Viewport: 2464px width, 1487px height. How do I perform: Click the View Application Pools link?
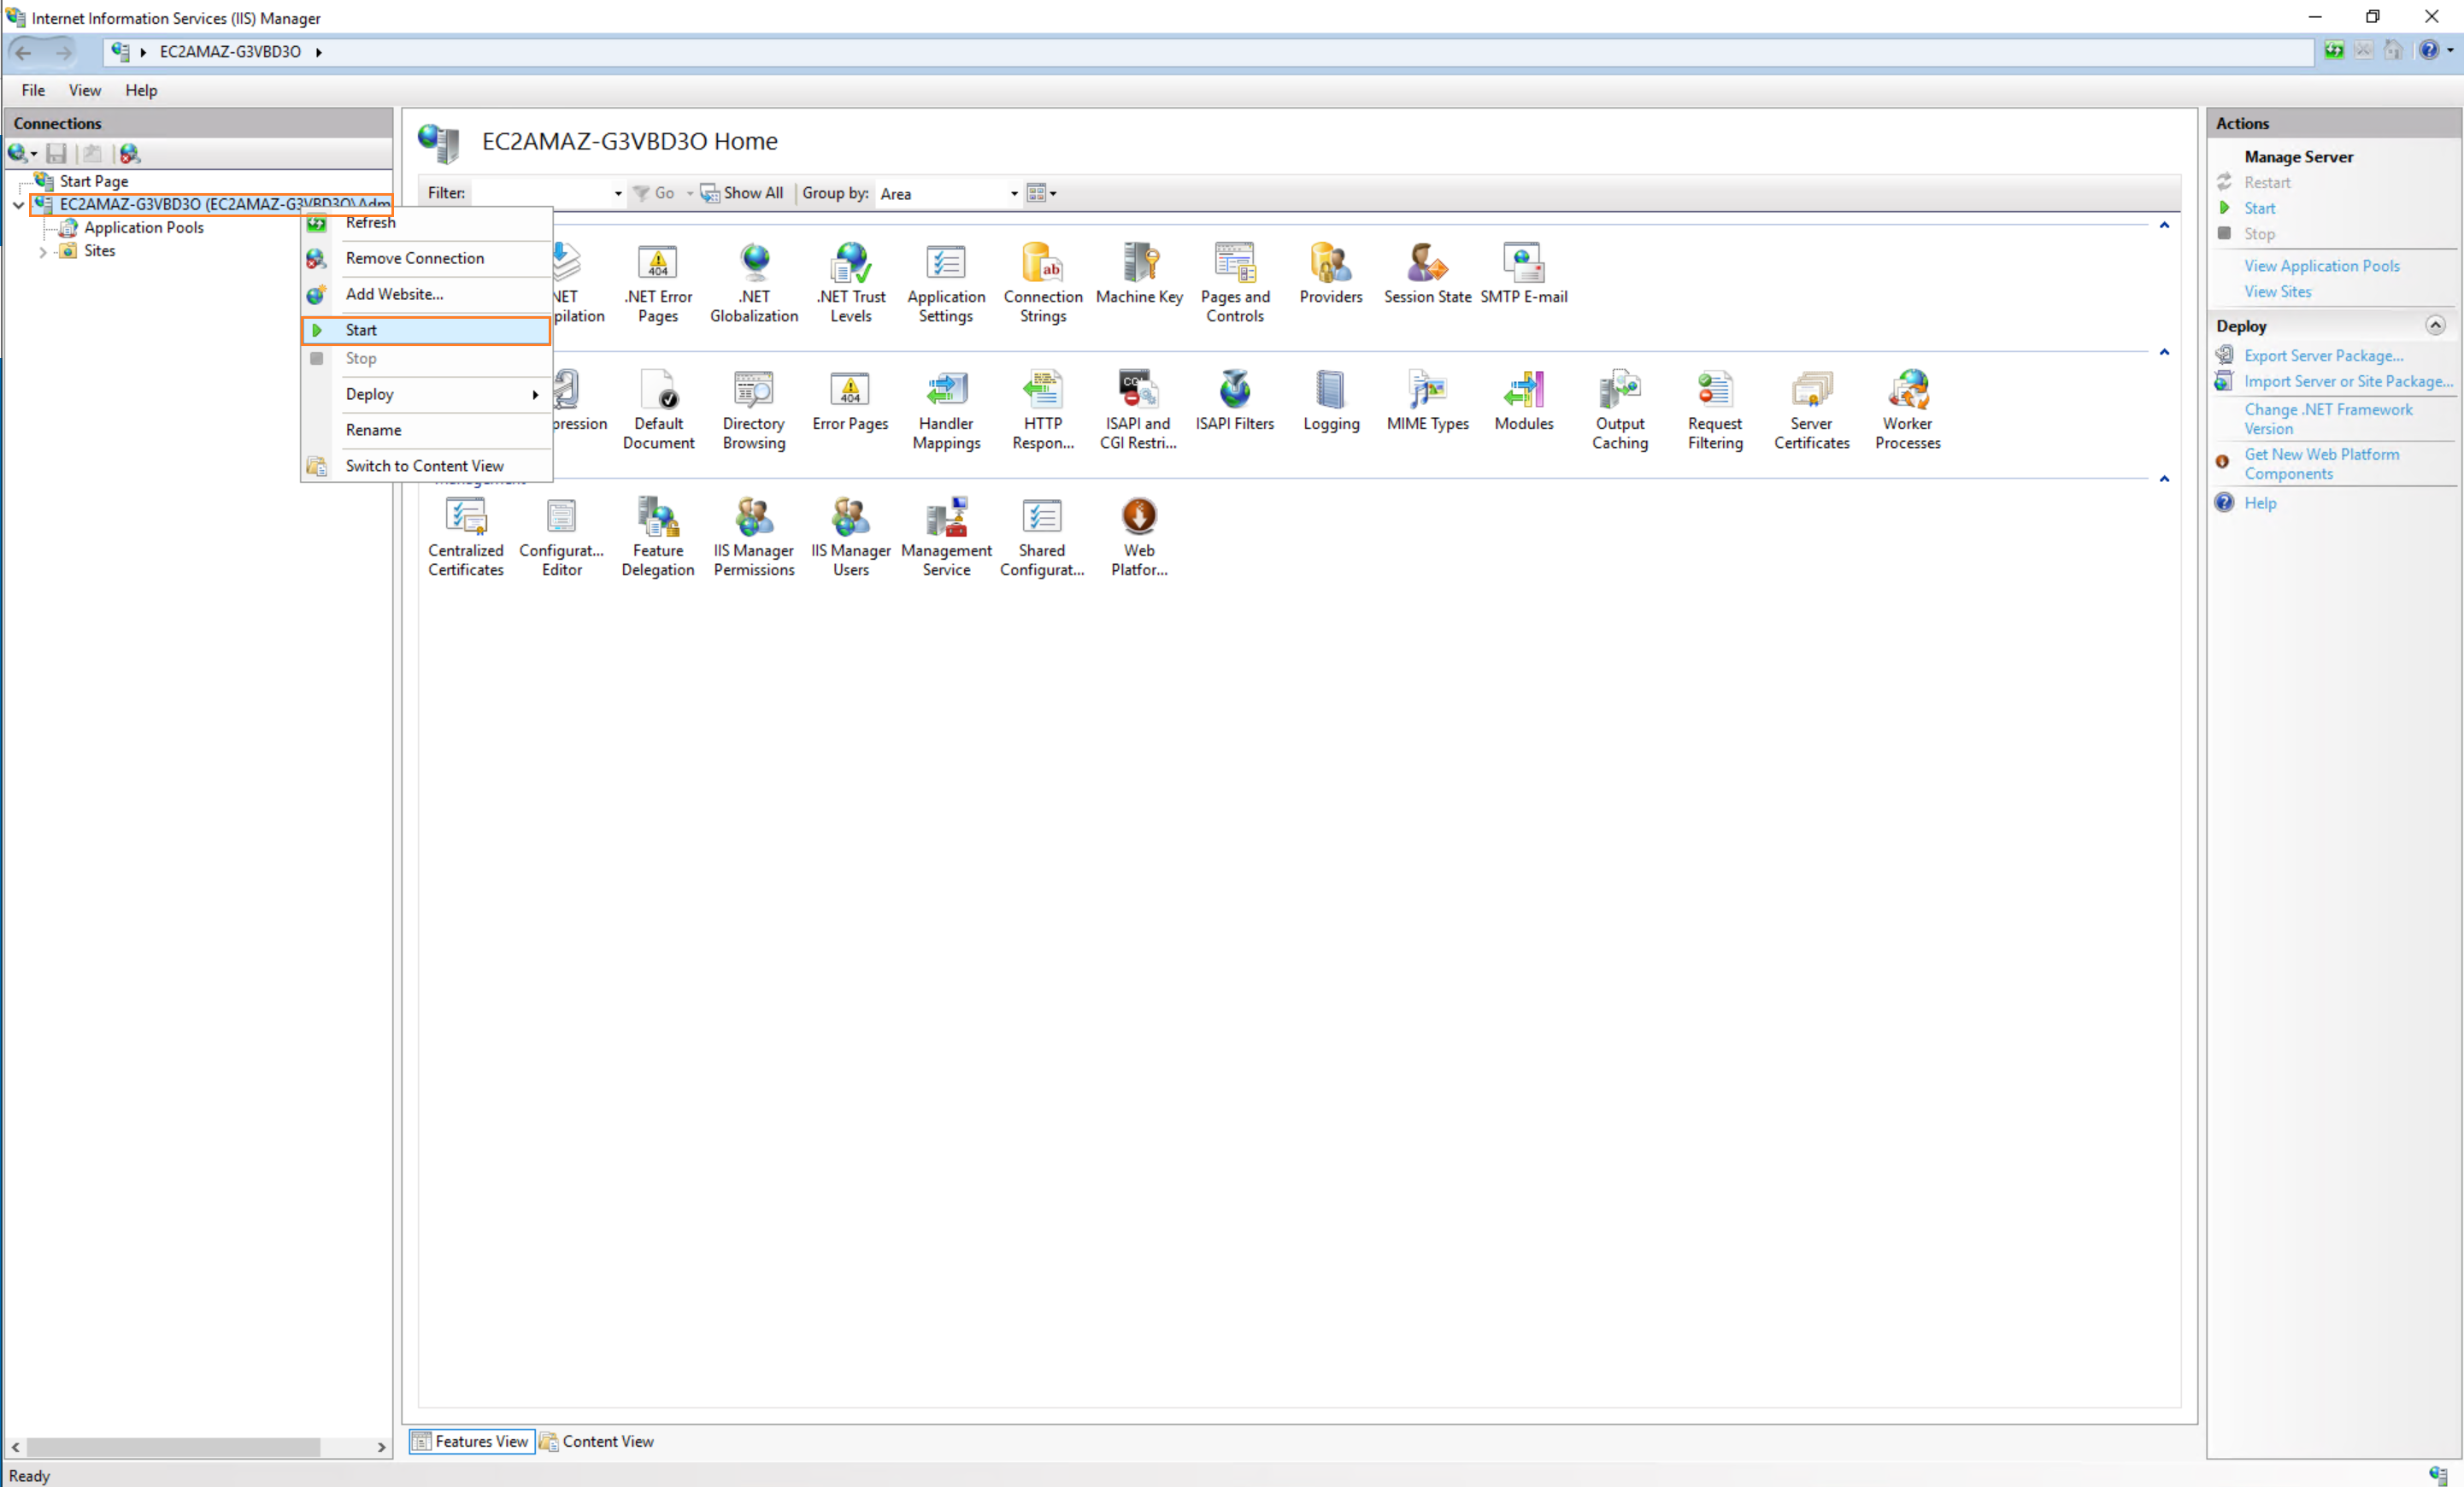click(x=2321, y=266)
